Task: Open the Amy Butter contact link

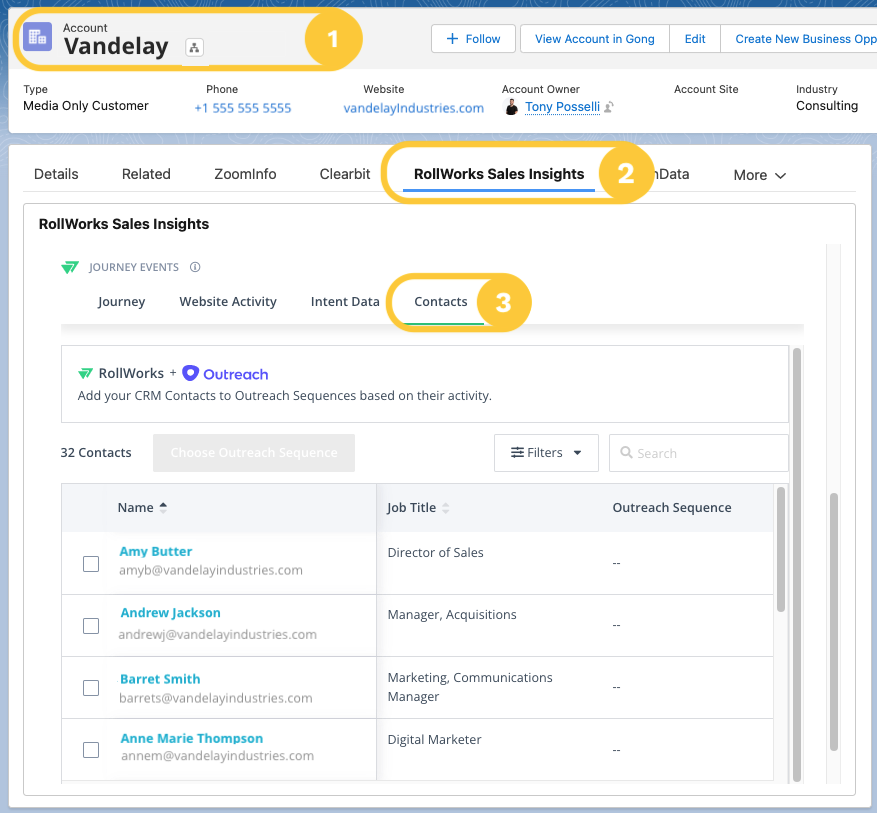Action: (x=155, y=551)
